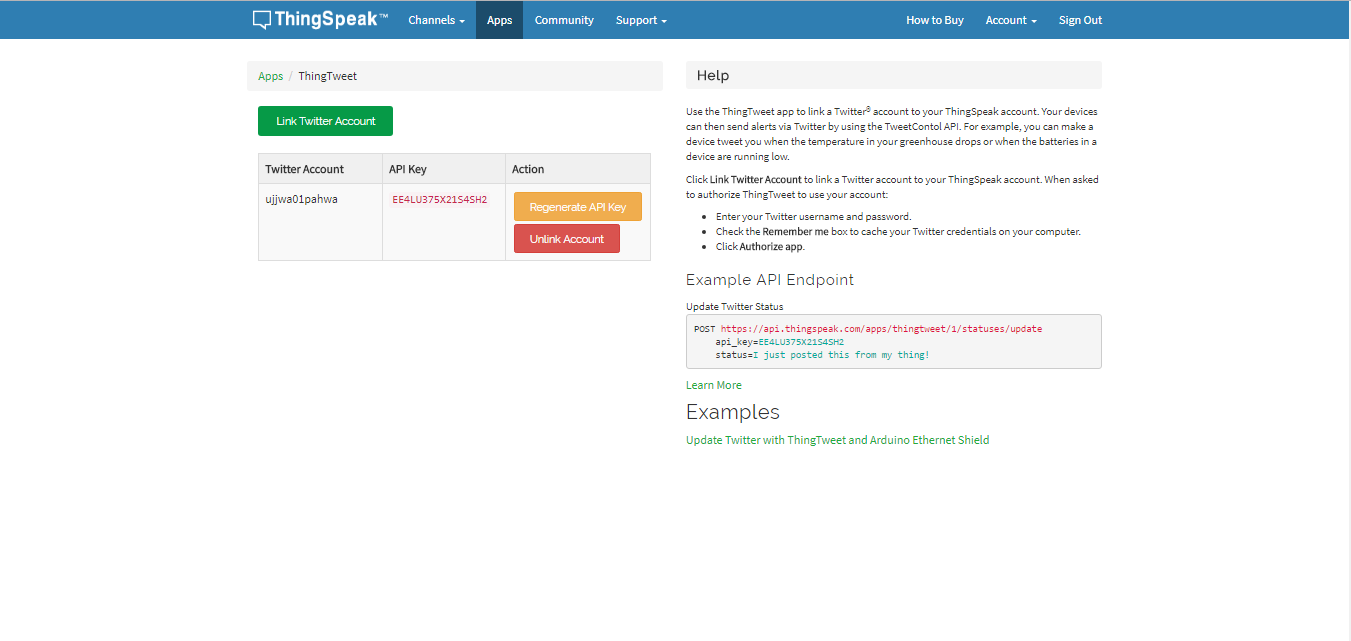Click the Link Twitter Account button
This screenshot has width=1351, height=641.
coord(325,121)
